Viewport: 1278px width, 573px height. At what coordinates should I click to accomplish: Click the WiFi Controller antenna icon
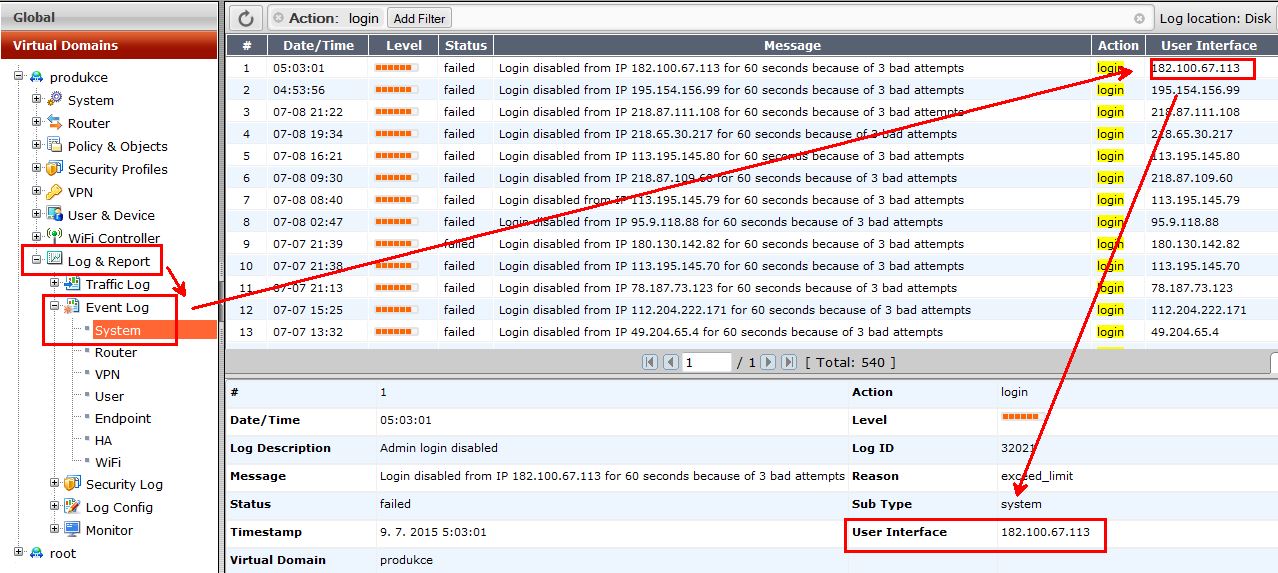point(55,237)
